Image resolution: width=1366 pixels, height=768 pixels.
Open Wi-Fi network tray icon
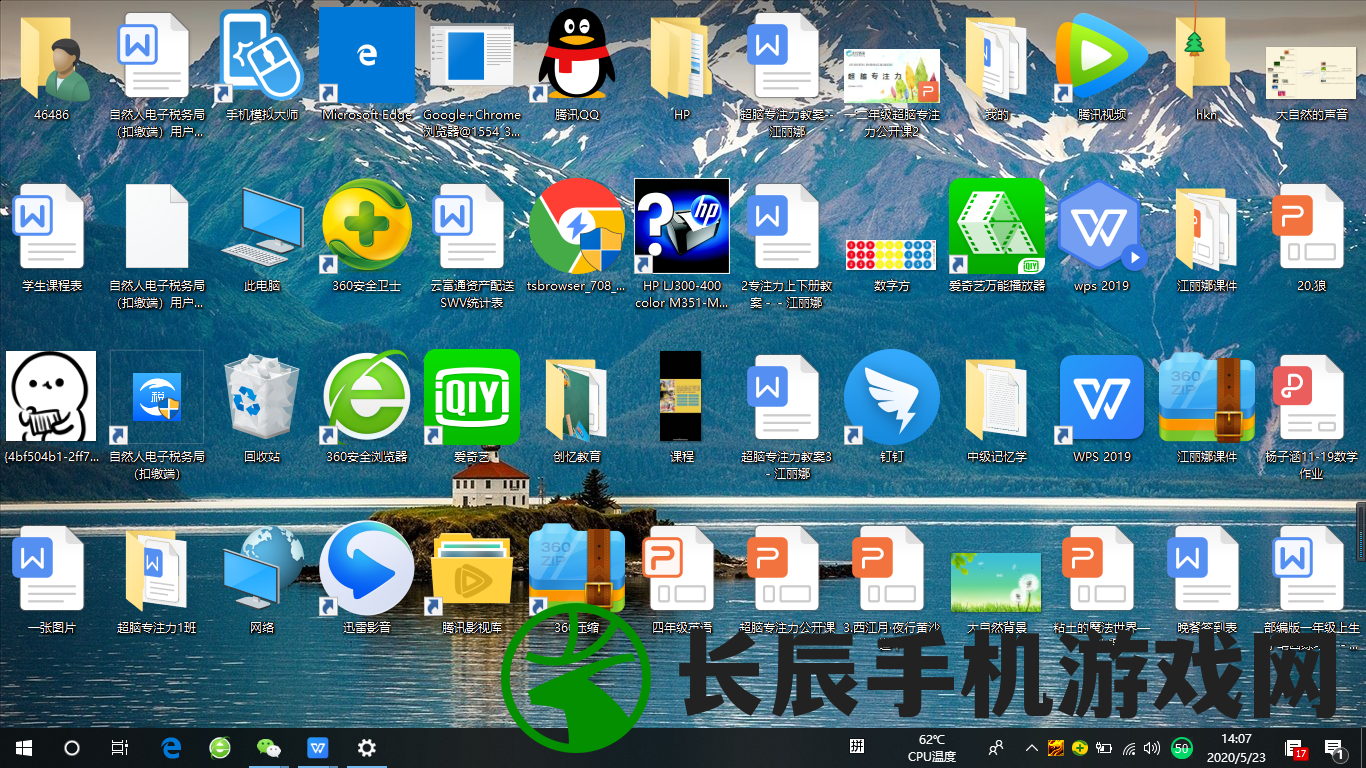[1129, 747]
